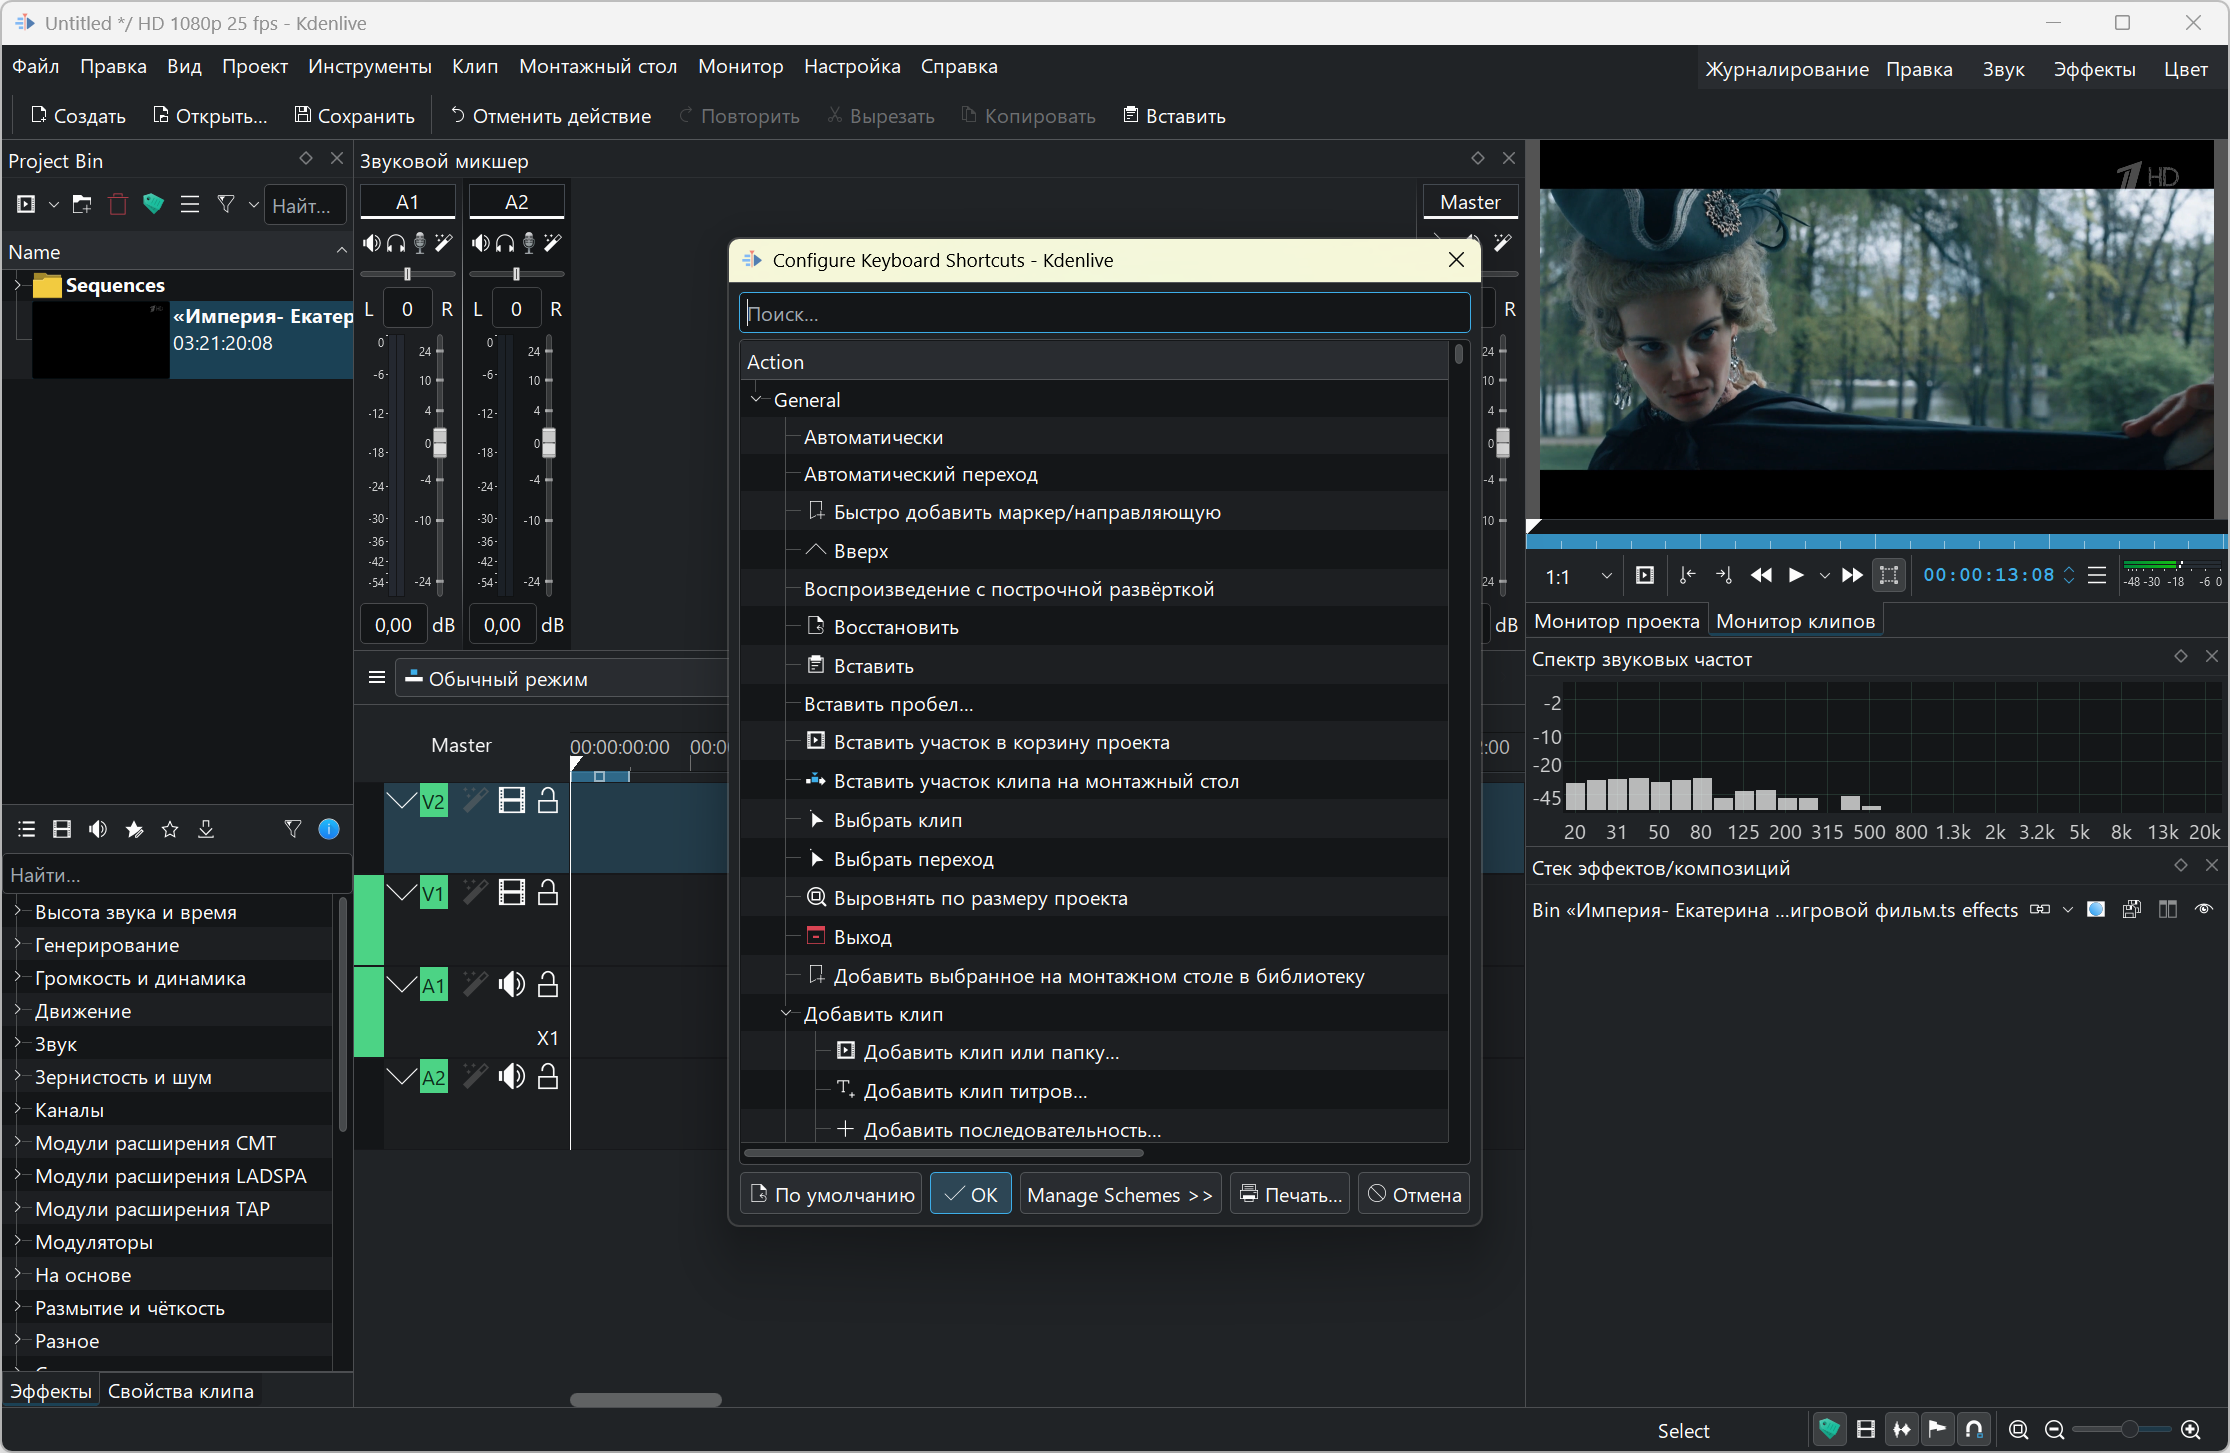This screenshot has height=1453, width=2230.
Task: Click the download effects icon
Action: tap(206, 829)
